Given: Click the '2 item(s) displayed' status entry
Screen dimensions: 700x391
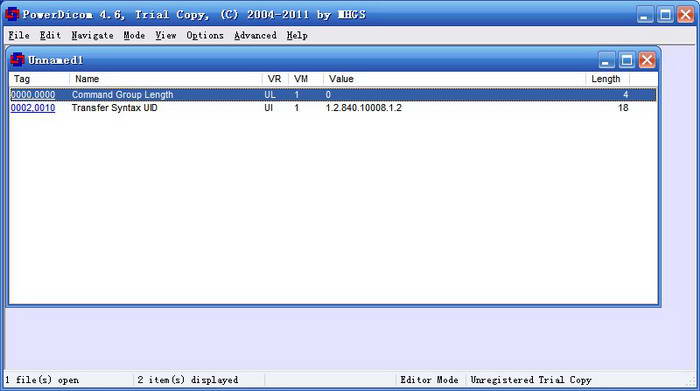Looking at the screenshot, I should (188, 380).
